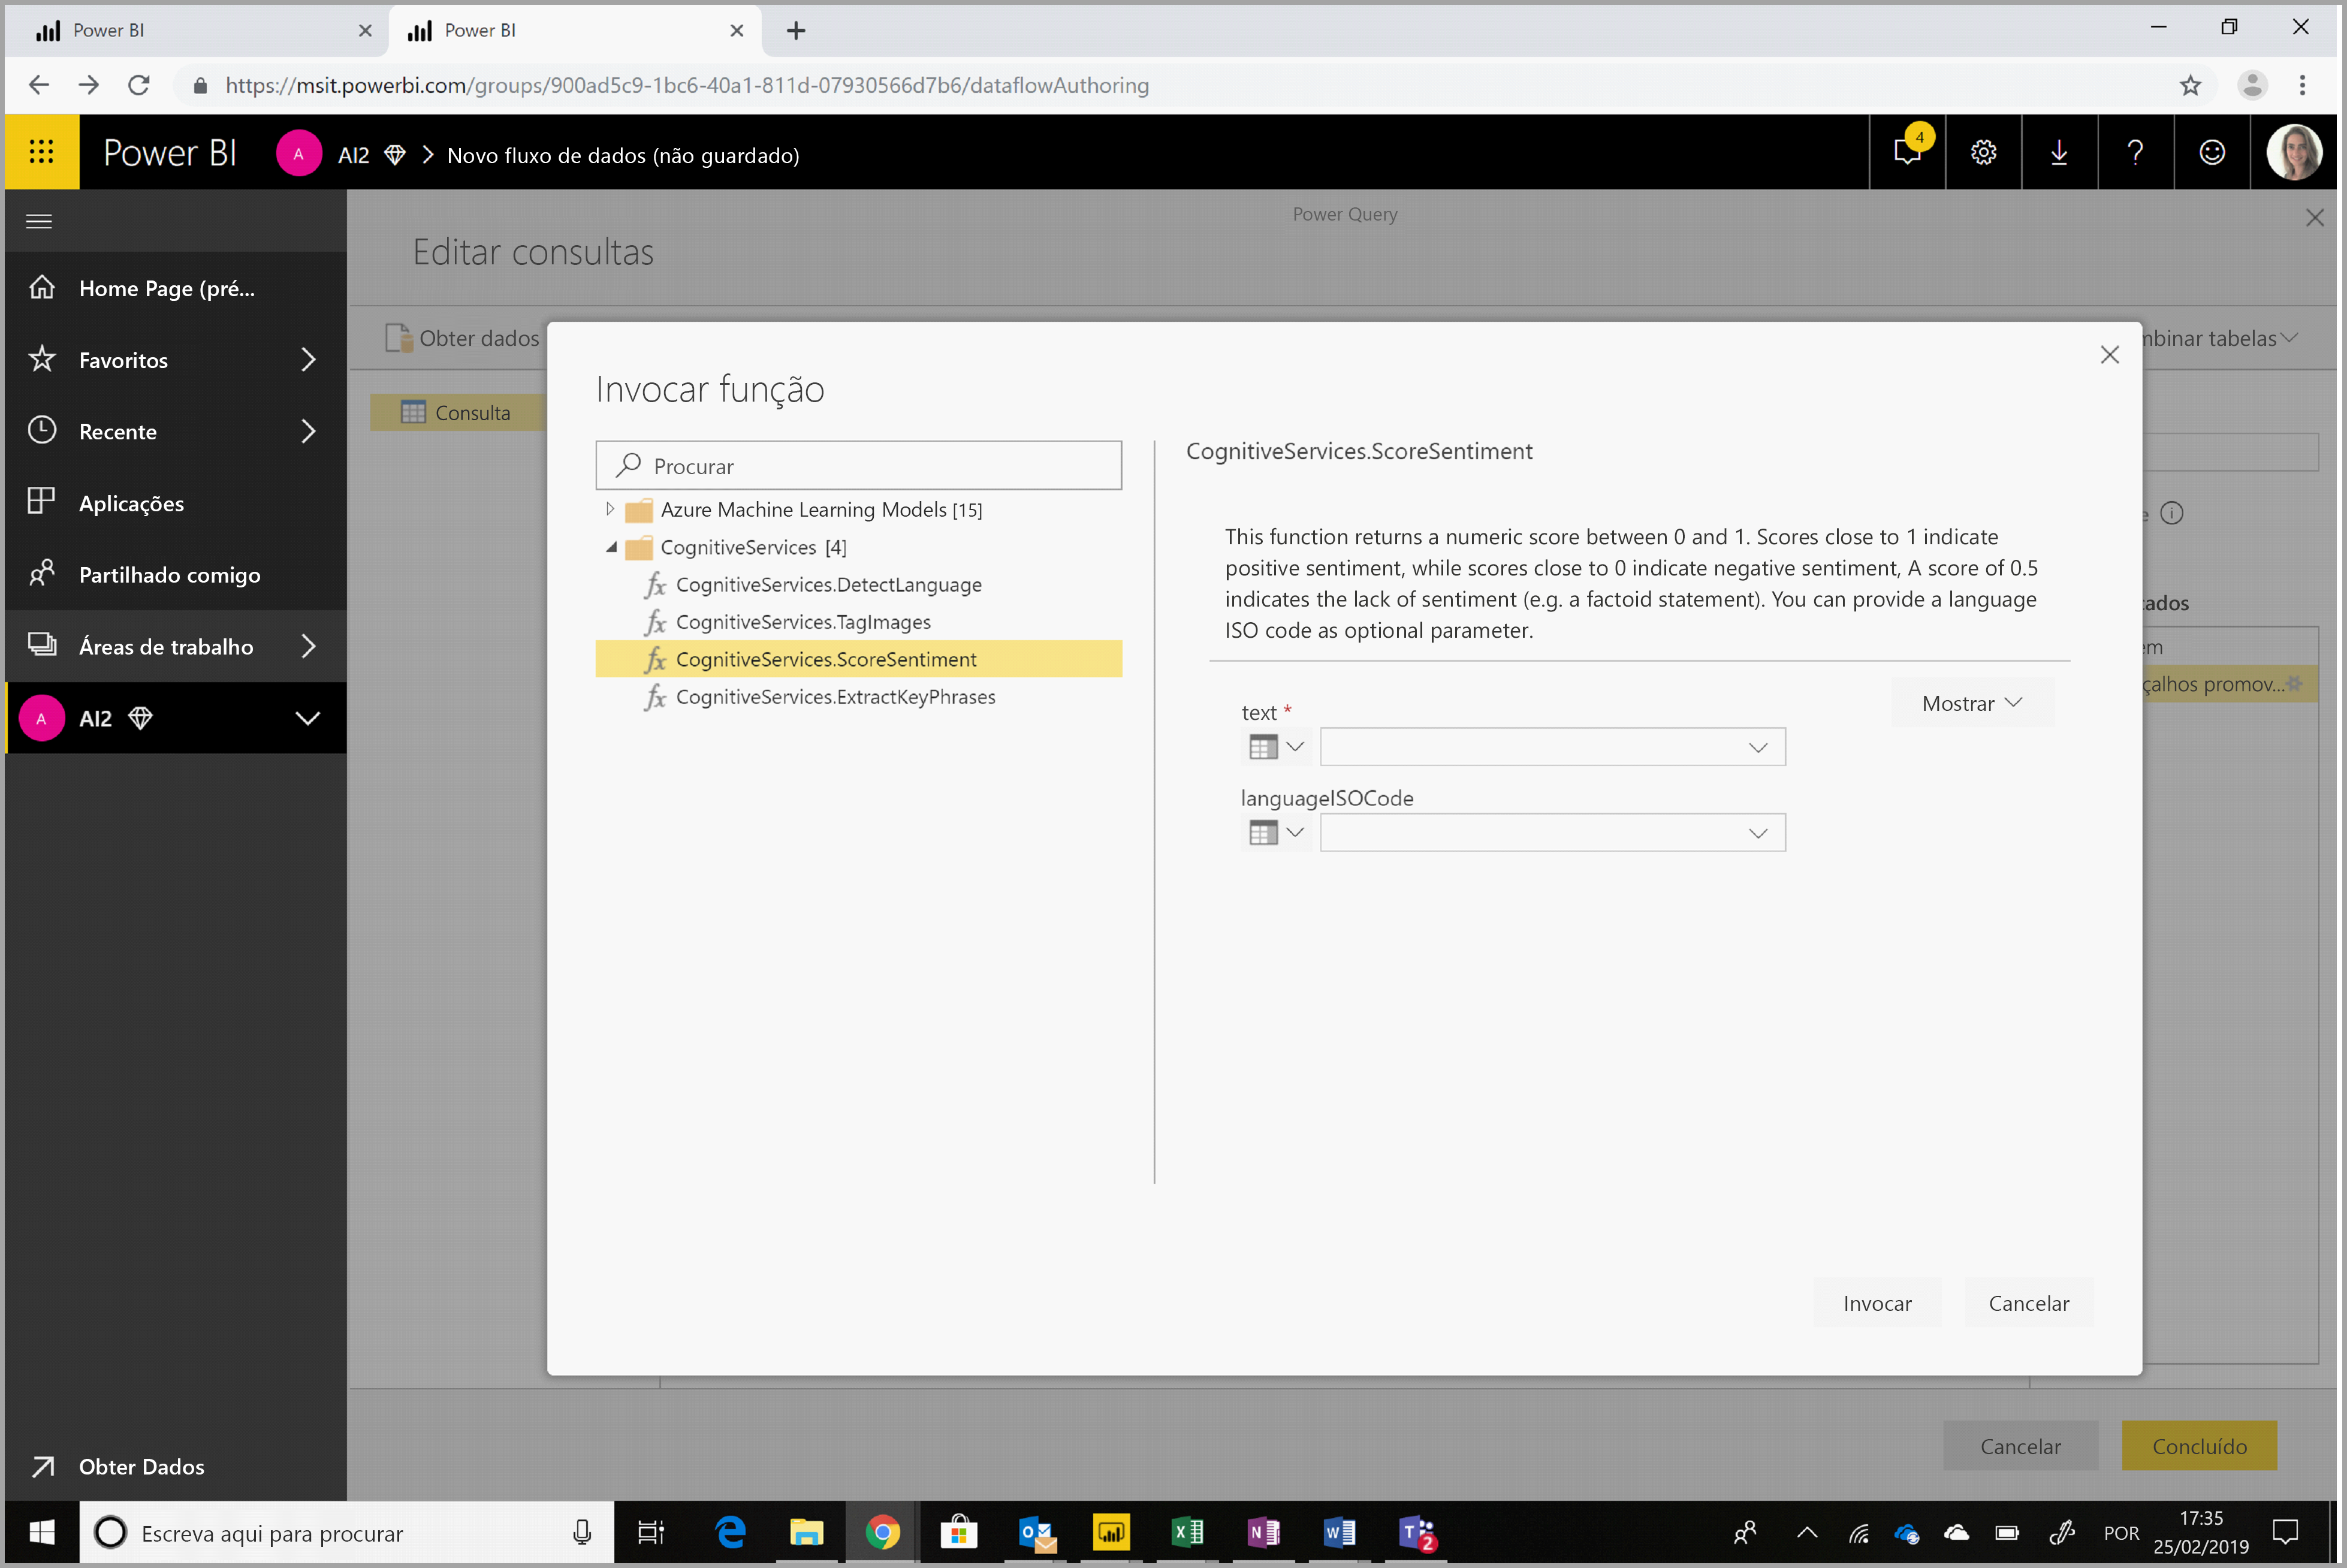
Task: Open the Power BI app launcher grid
Action: pyautogui.click(x=41, y=152)
